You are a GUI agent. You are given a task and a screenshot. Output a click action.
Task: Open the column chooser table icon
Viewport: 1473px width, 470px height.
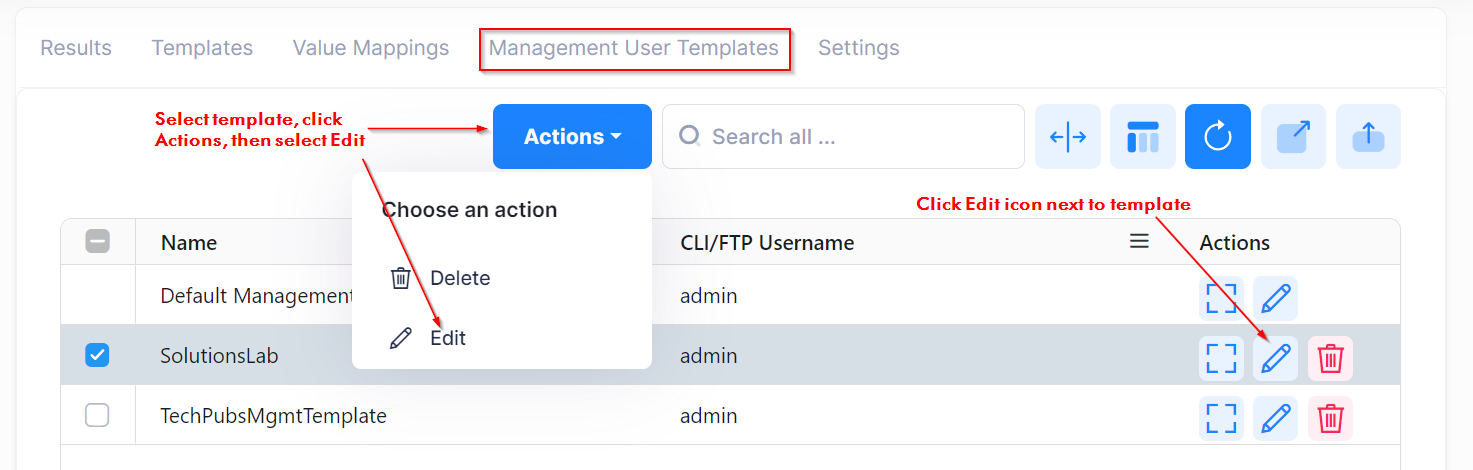1142,137
